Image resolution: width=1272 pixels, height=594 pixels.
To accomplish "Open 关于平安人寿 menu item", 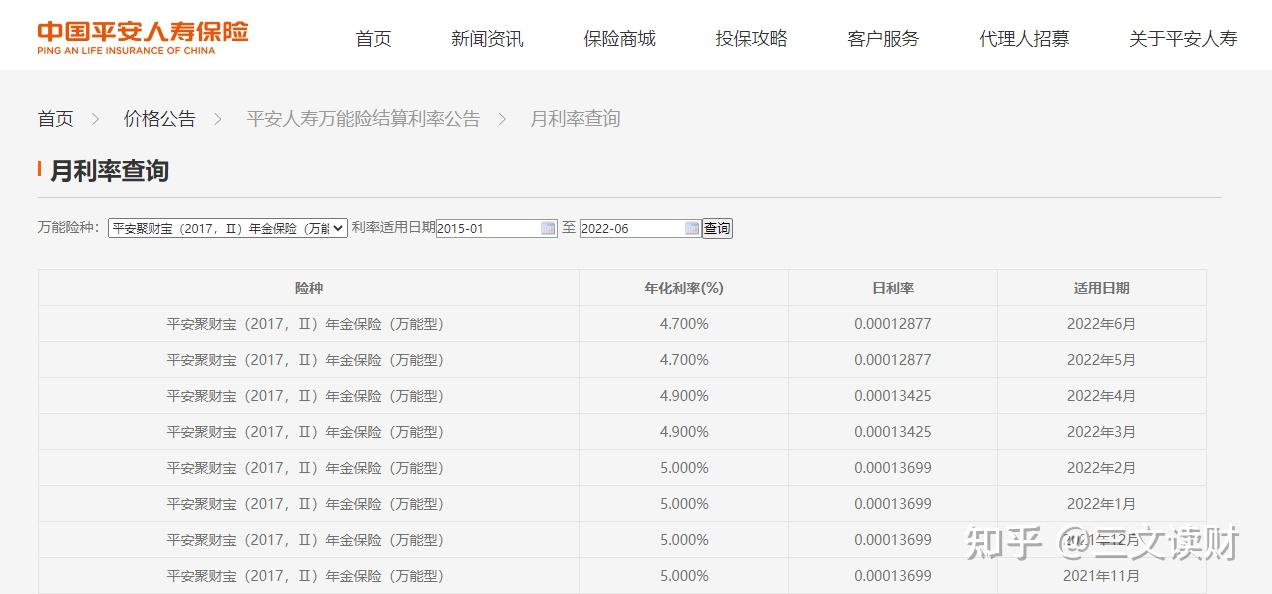I will [1183, 39].
